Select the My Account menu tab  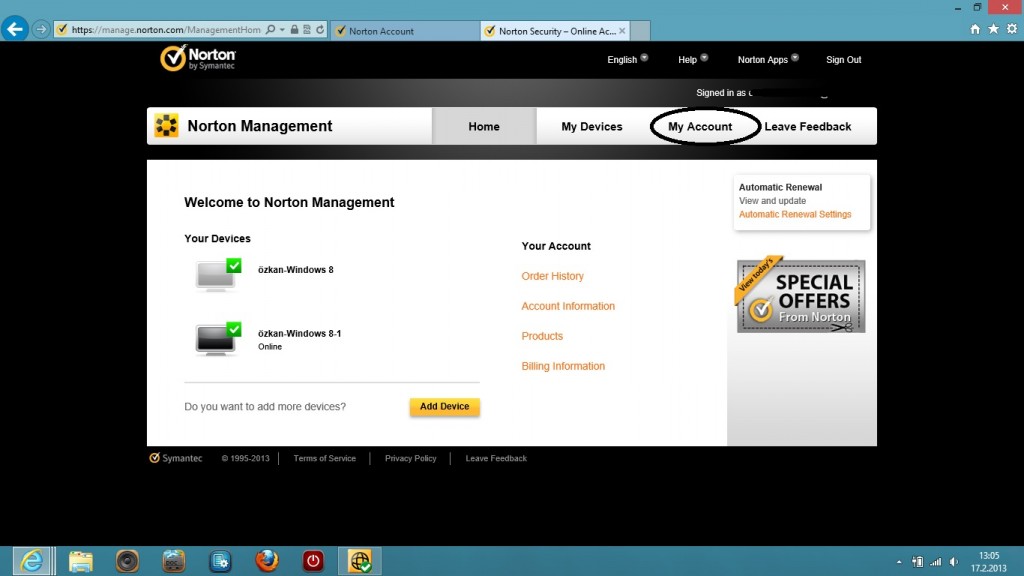pos(700,127)
